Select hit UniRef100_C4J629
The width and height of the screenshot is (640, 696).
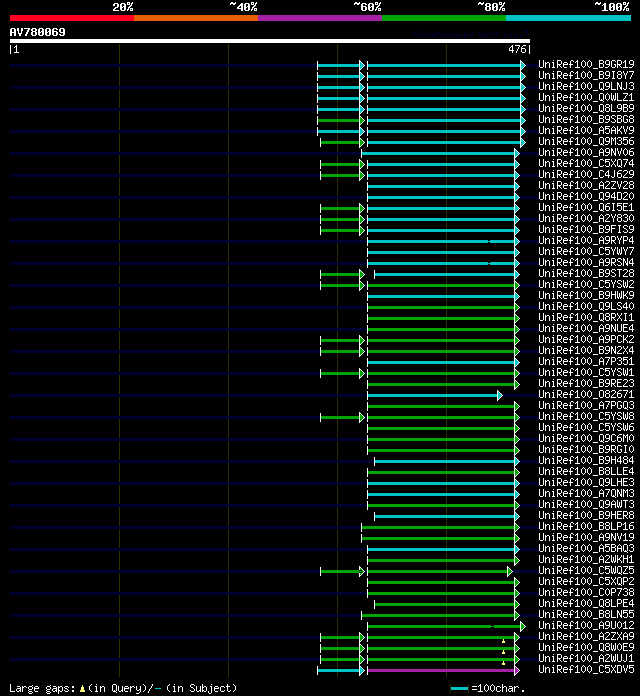click(x=586, y=175)
